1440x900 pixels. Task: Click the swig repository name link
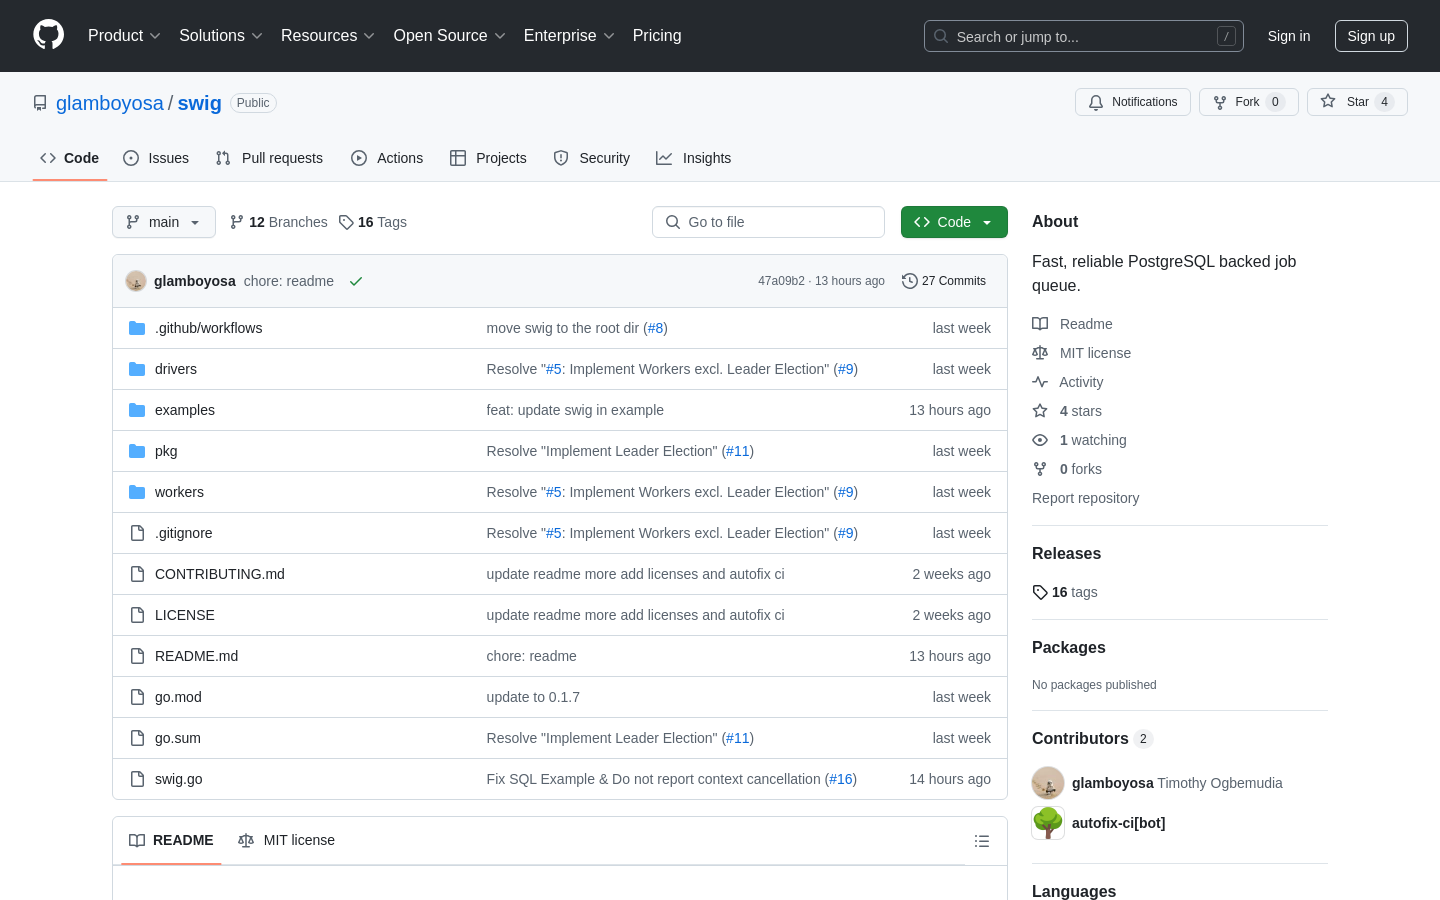pyautogui.click(x=200, y=103)
